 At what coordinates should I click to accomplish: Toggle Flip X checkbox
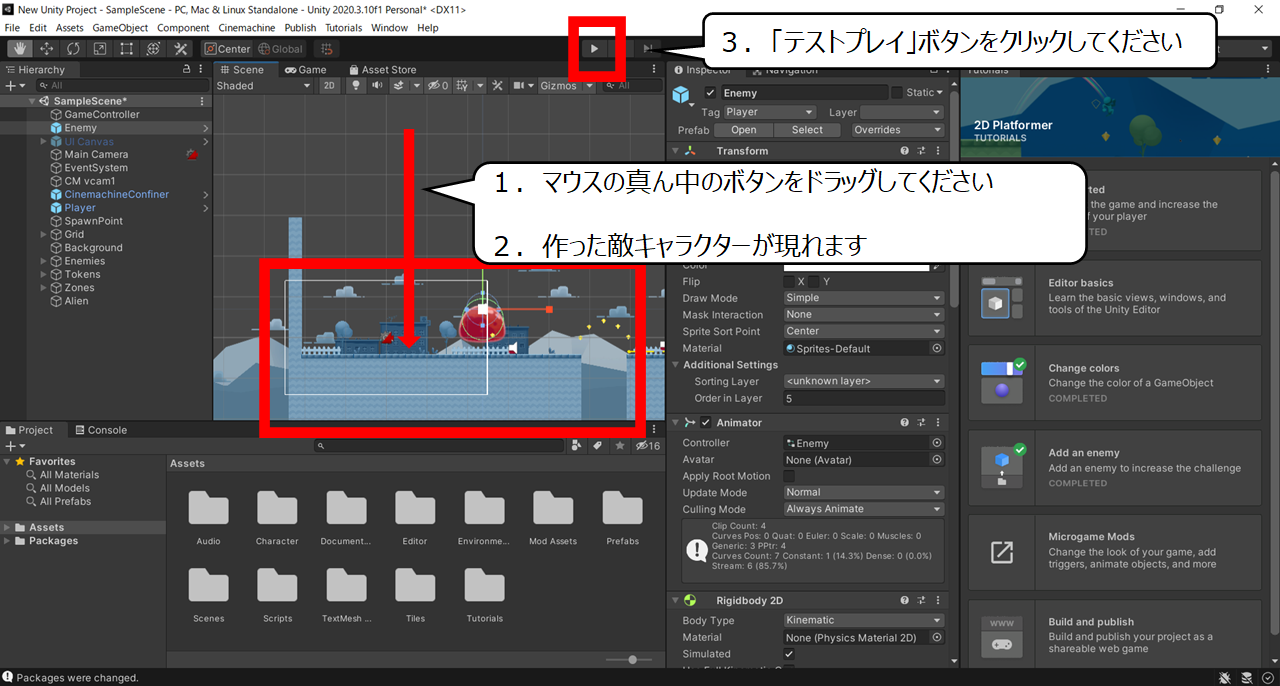click(789, 282)
